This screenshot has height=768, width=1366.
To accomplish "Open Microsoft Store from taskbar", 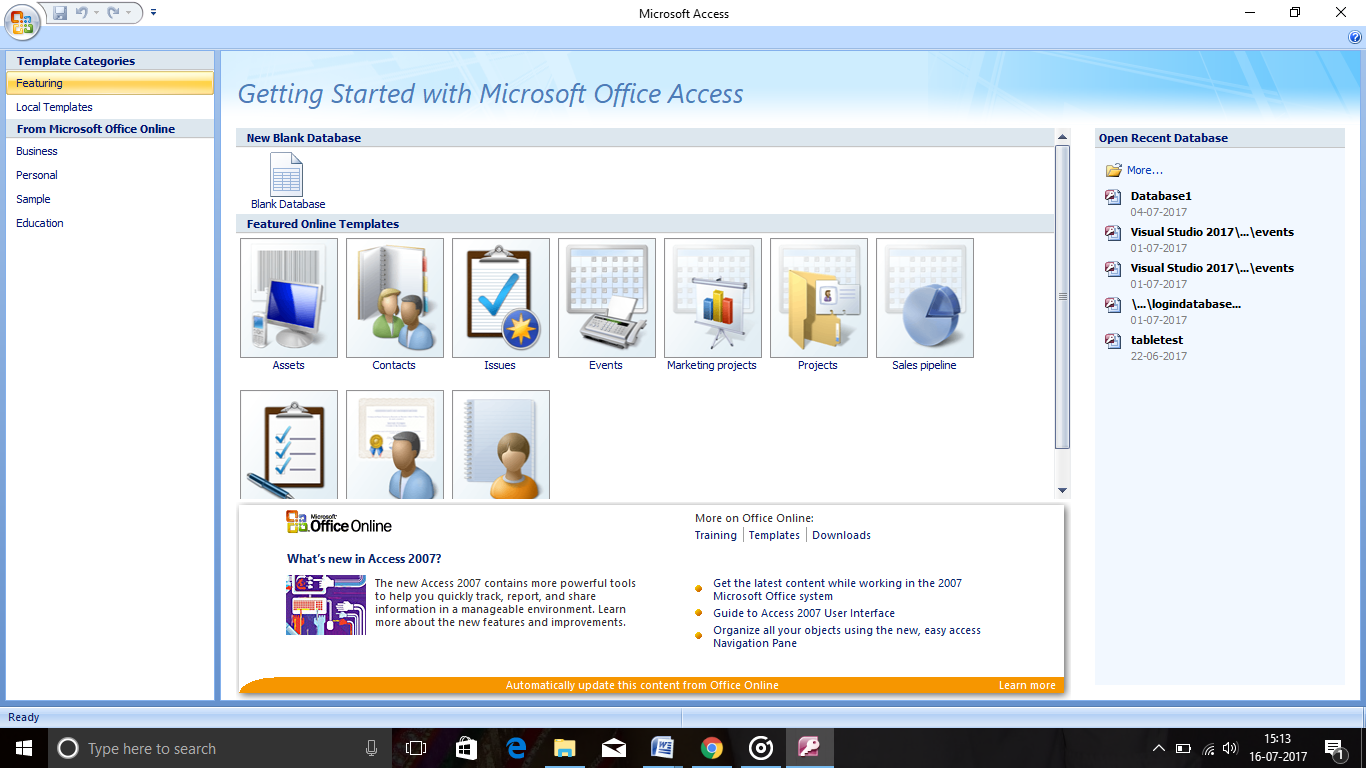I will point(466,748).
